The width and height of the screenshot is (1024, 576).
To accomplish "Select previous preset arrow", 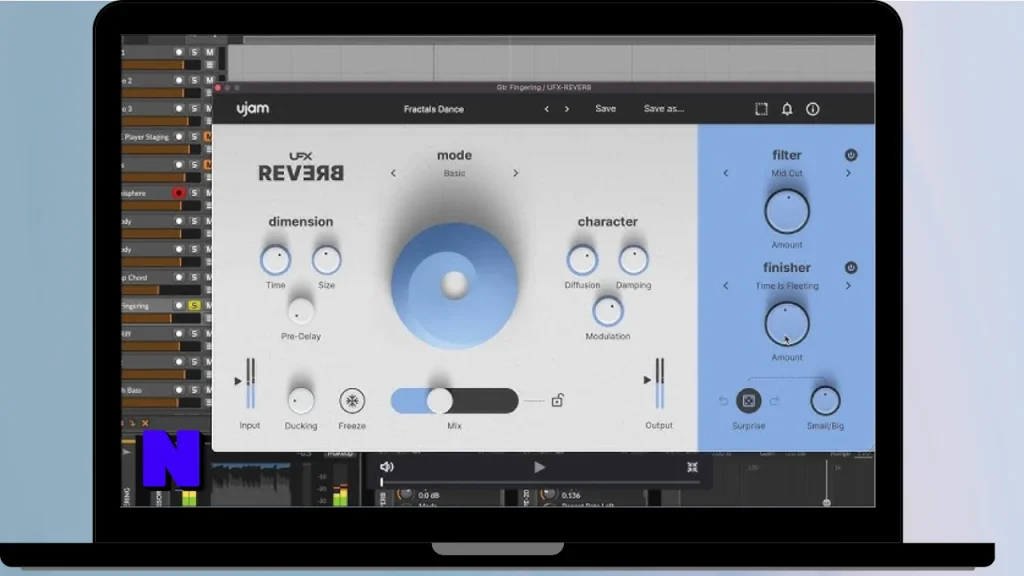I will click(x=547, y=109).
